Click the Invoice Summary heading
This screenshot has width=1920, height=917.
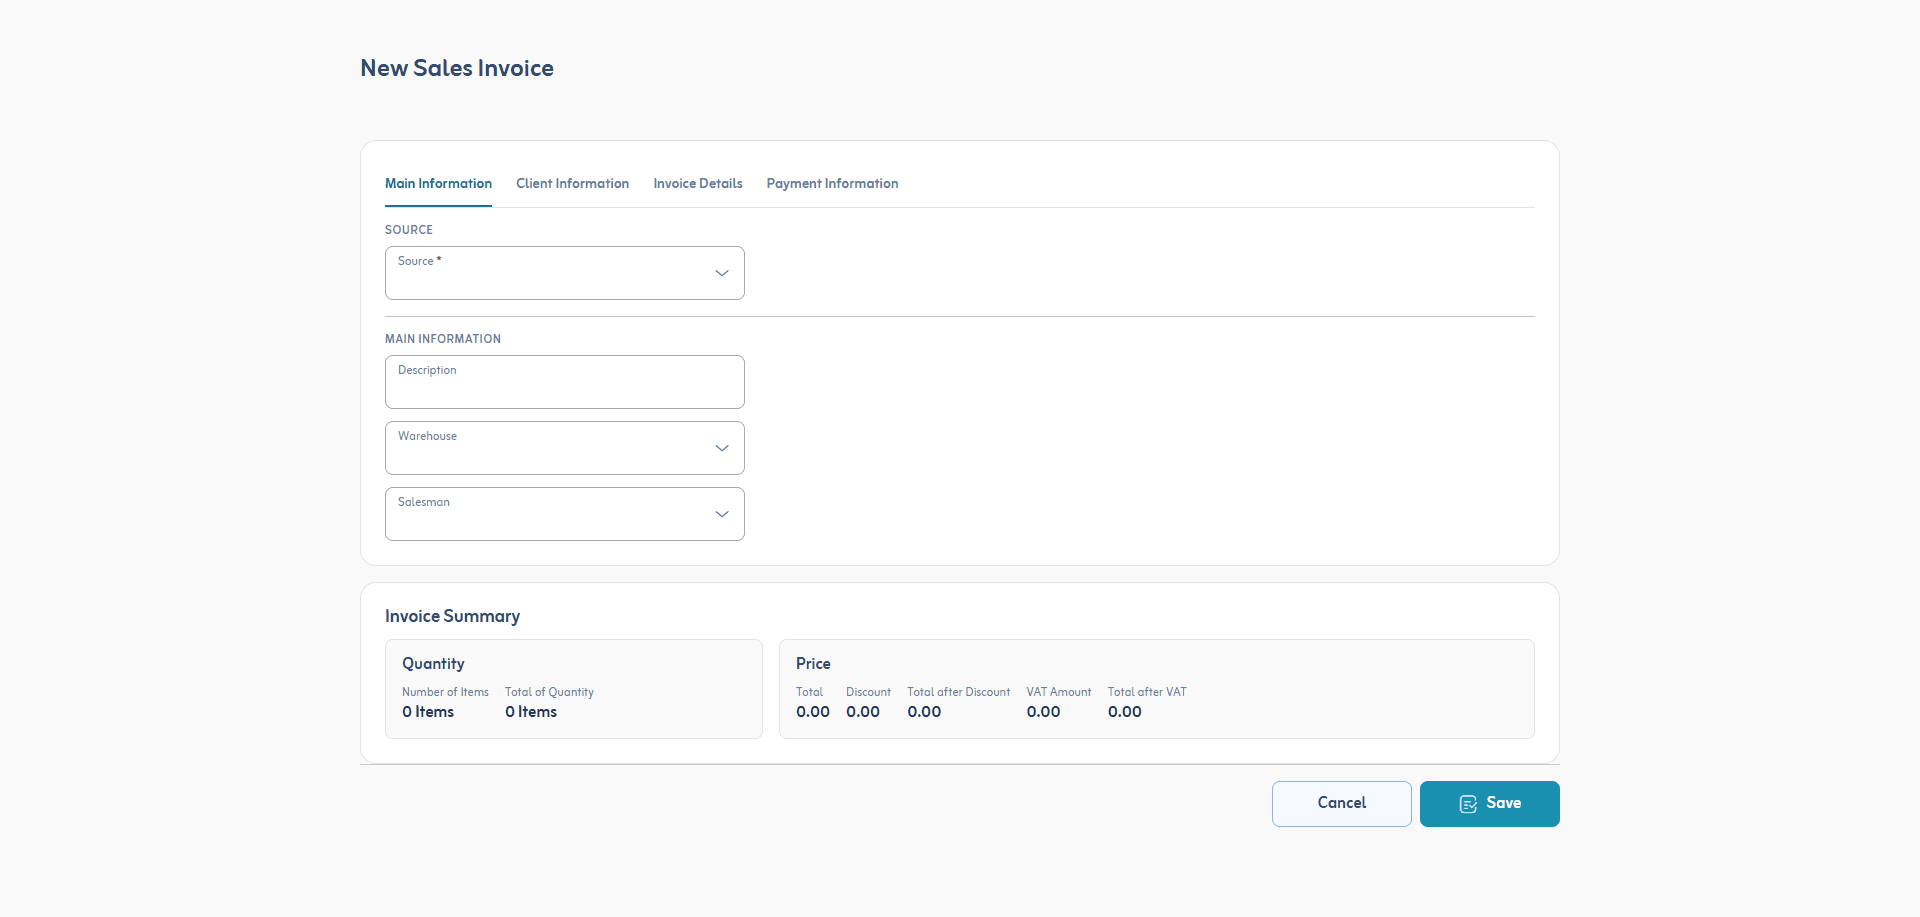[452, 616]
